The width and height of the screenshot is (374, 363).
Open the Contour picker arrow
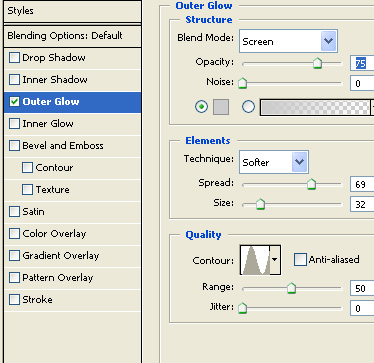[x=275, y=260]
